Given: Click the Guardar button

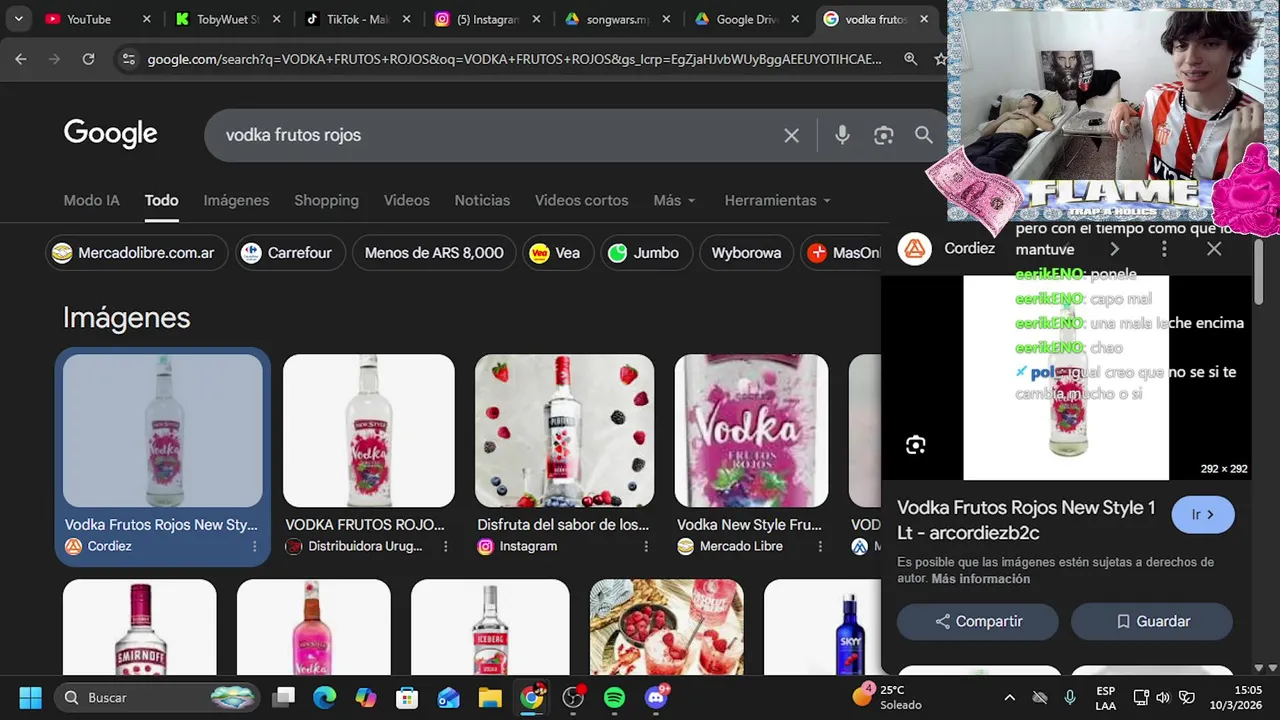Looking at the screenshot, I should tap(1152, 622).
